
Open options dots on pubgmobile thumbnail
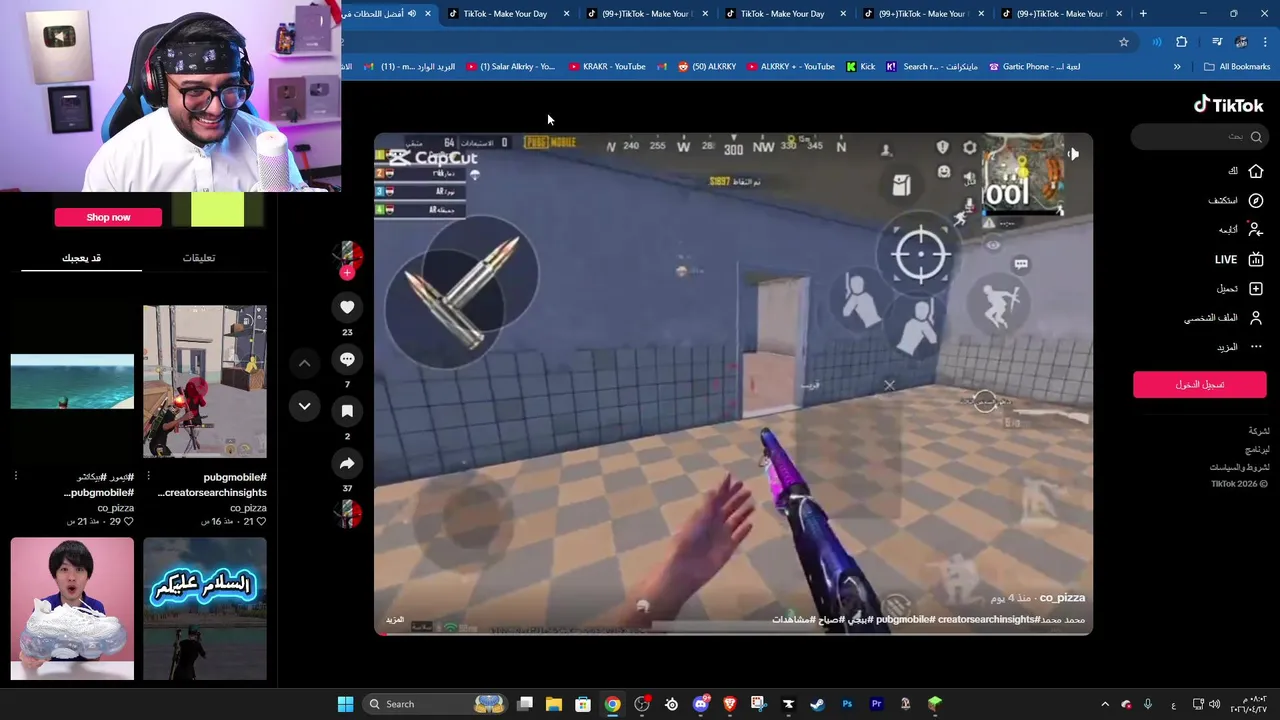tap(148, 476)
